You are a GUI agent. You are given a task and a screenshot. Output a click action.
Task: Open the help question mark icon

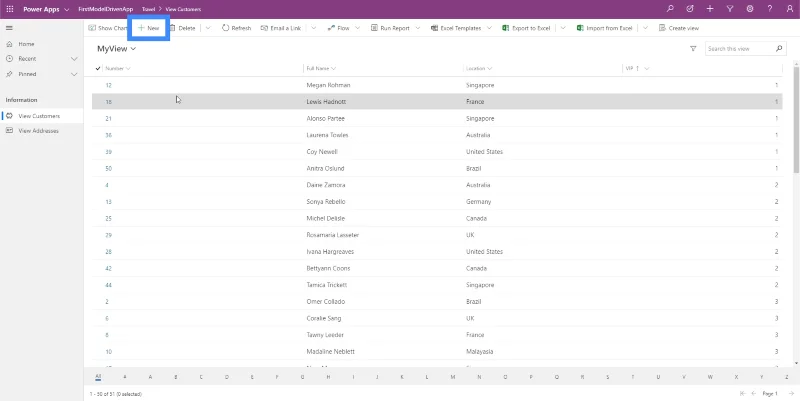pos(770,9)
